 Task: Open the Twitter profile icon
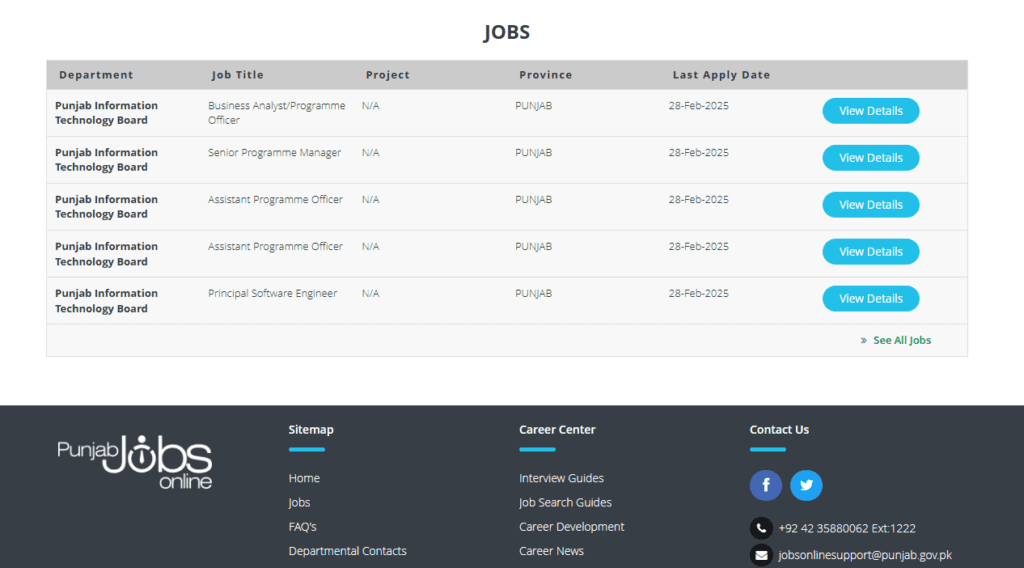806,485
